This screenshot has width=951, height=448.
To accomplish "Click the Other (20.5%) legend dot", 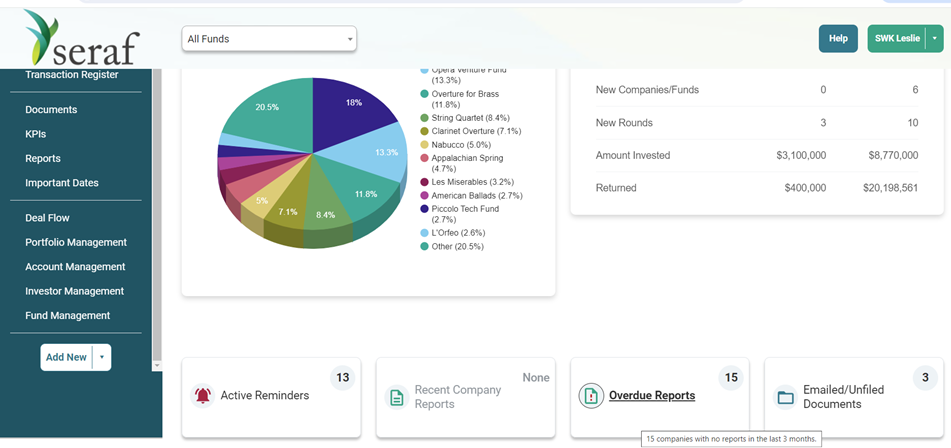I will click(x=425, y=246).
